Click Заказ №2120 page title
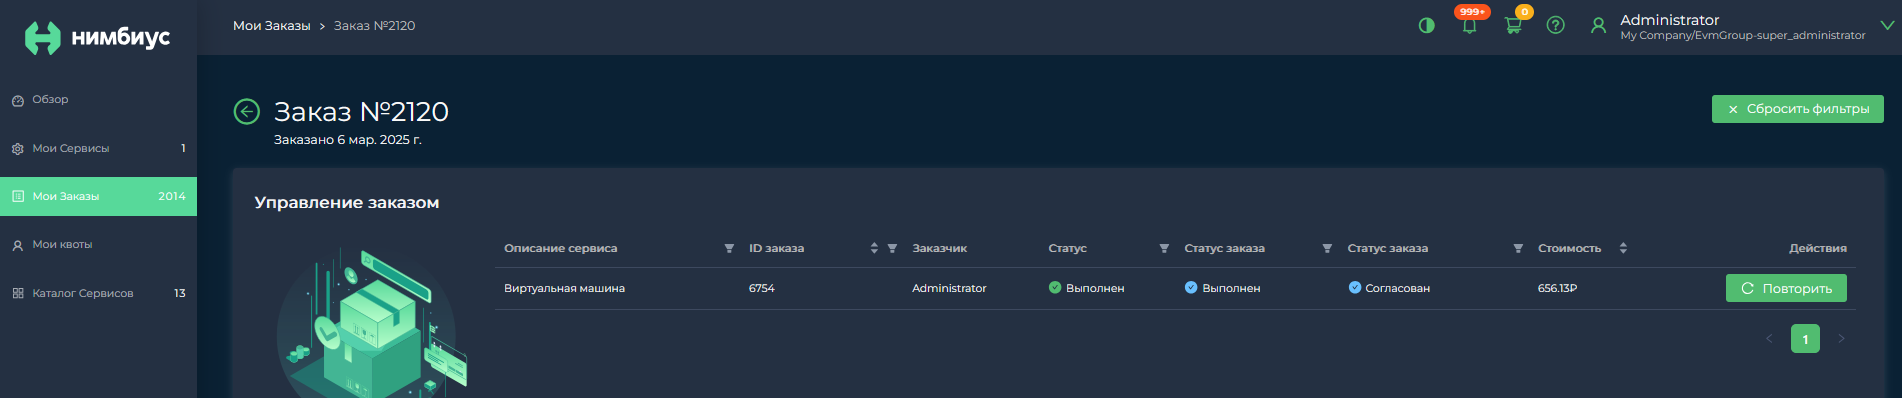The width and height of the screenshot is (1902, 398). coord(361,111)
